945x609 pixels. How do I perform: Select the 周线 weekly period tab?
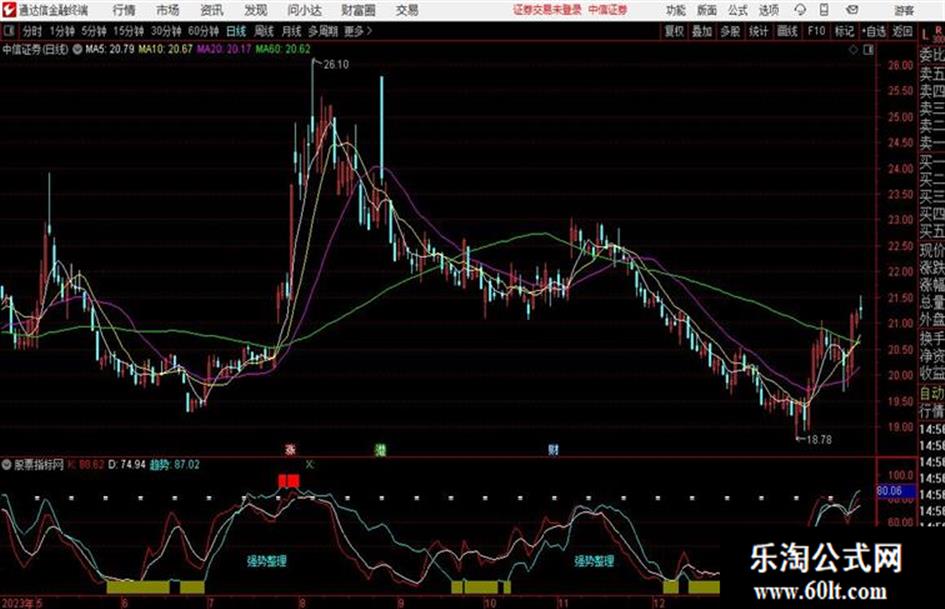tap(264, 31)
